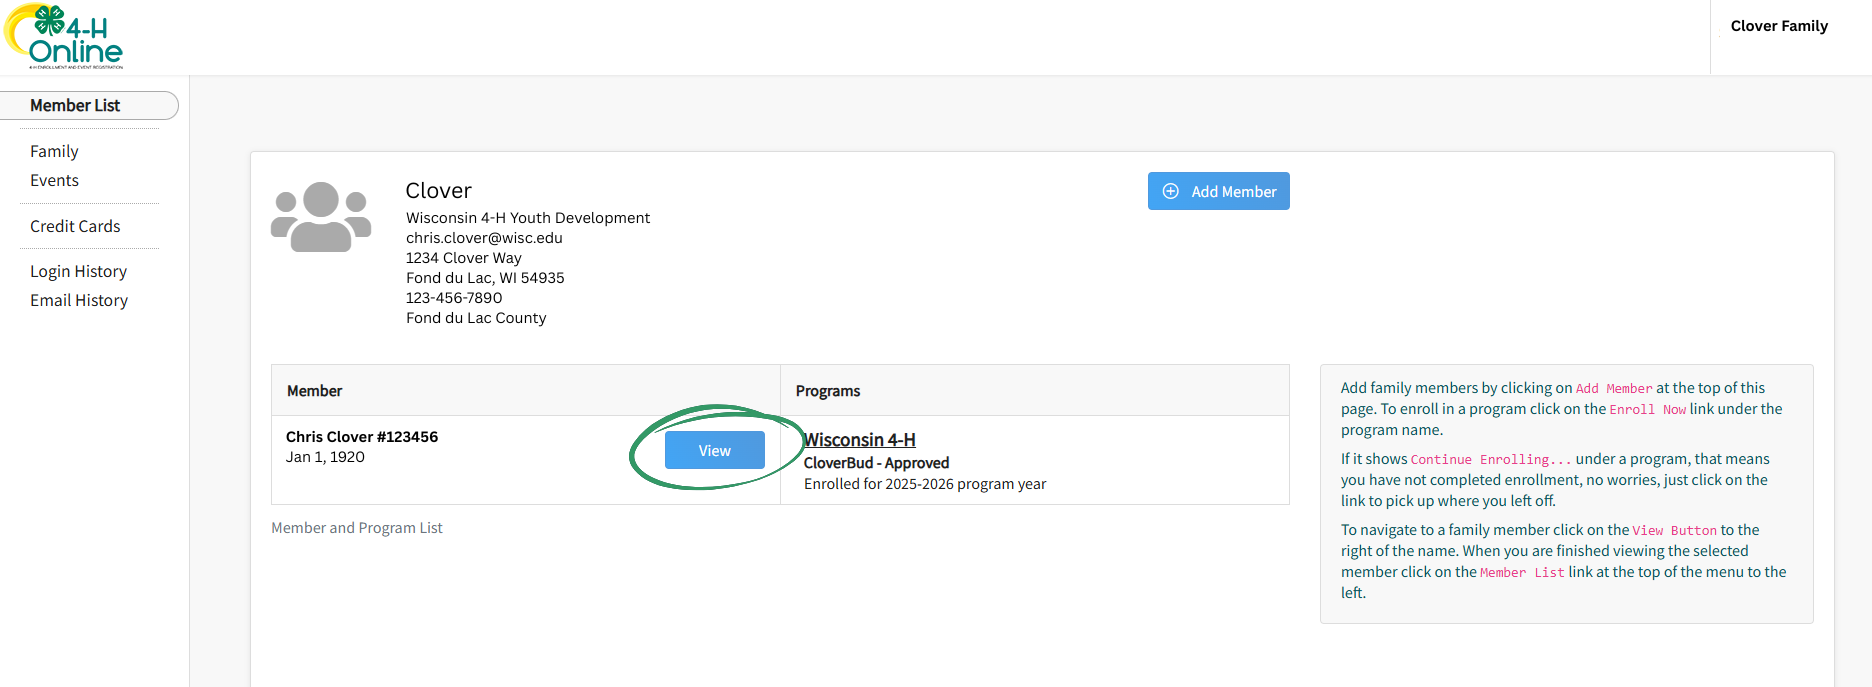Click the family group avatar icon
Viewport: 1872px width, 687px height.
321,217
